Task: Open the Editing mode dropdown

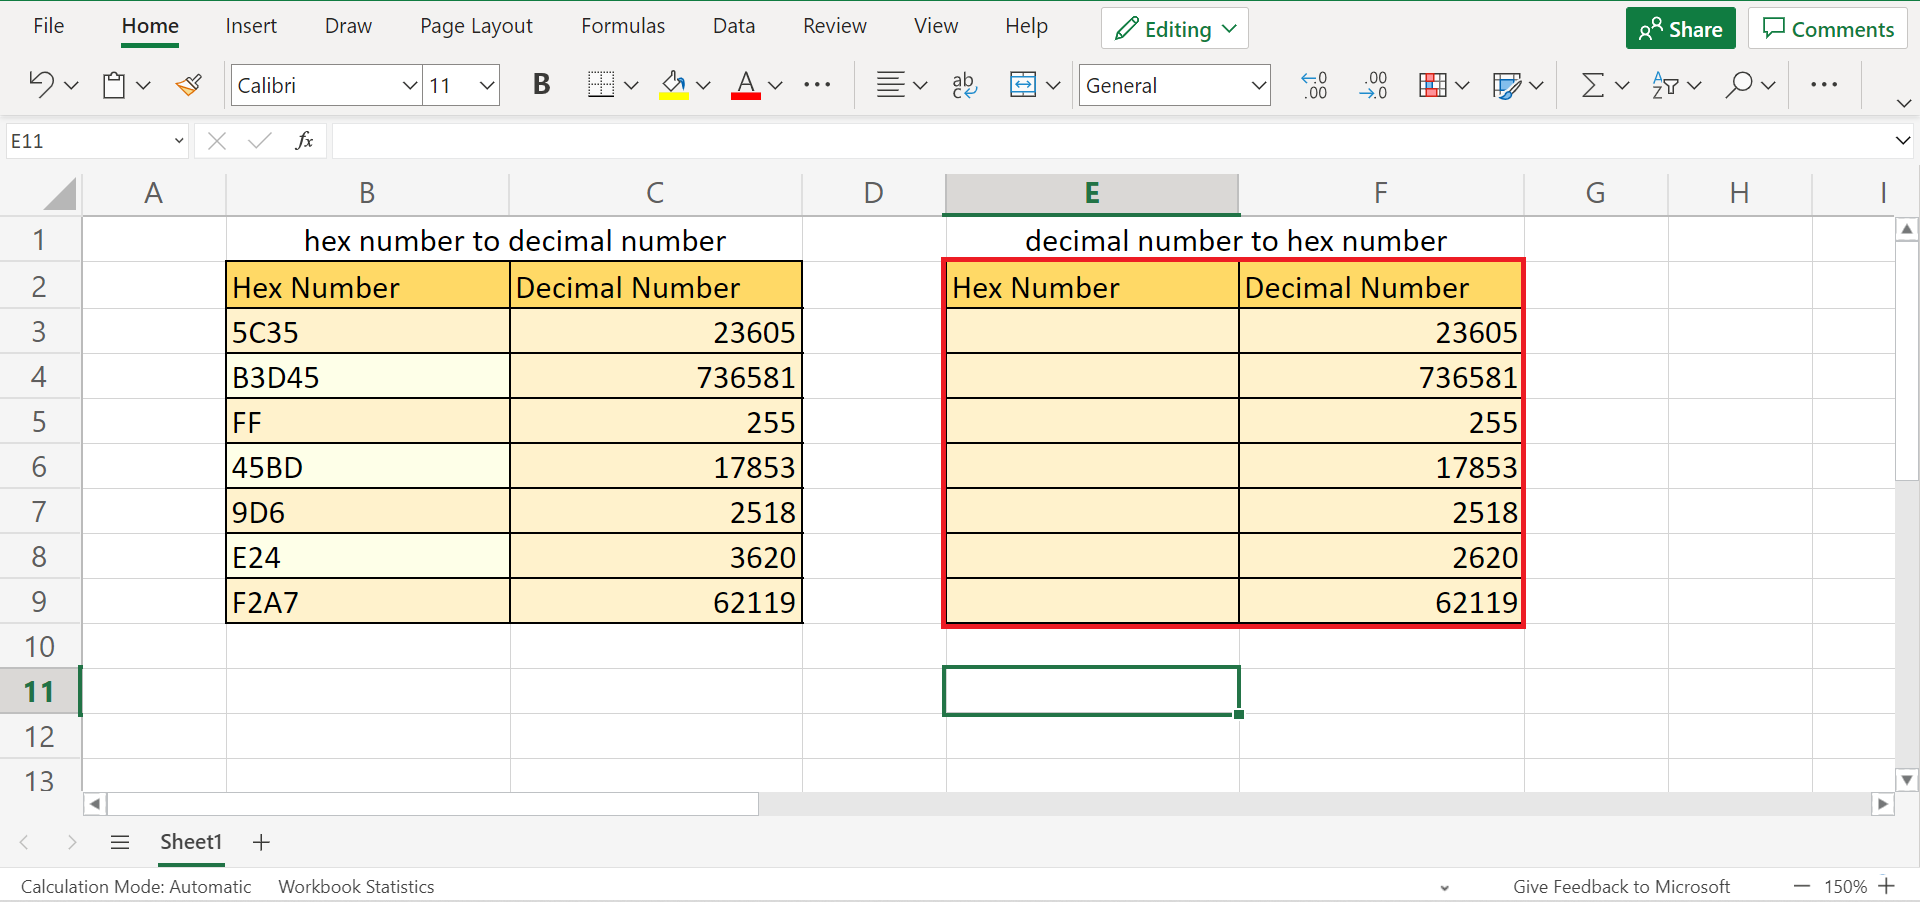Action: 1173,28
